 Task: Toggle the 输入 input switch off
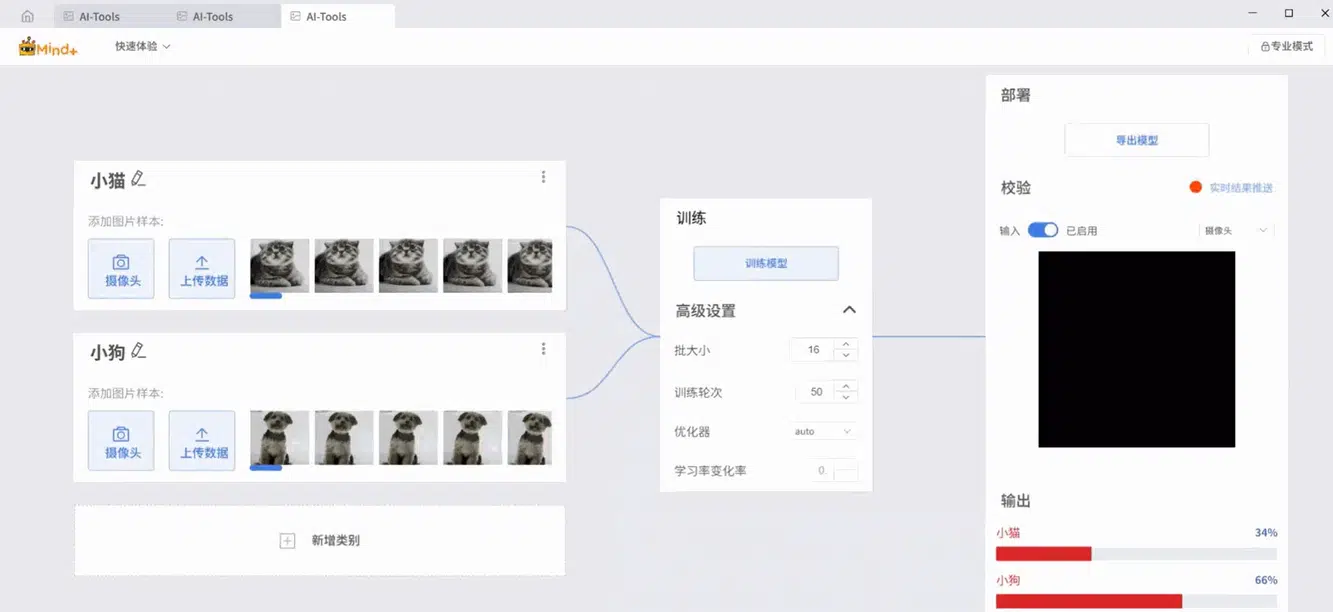click(x=1043, y=230)
